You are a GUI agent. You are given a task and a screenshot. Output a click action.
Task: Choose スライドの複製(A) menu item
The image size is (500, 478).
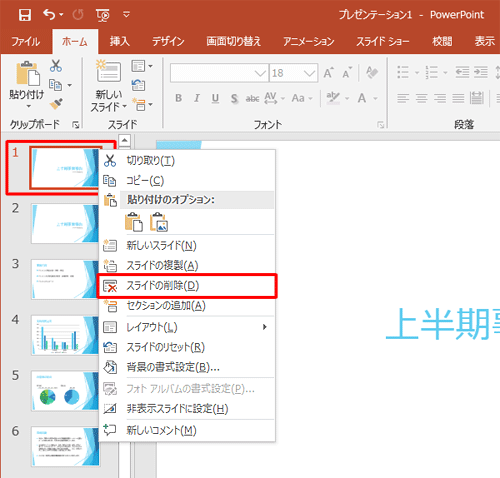tap(187, 266)
